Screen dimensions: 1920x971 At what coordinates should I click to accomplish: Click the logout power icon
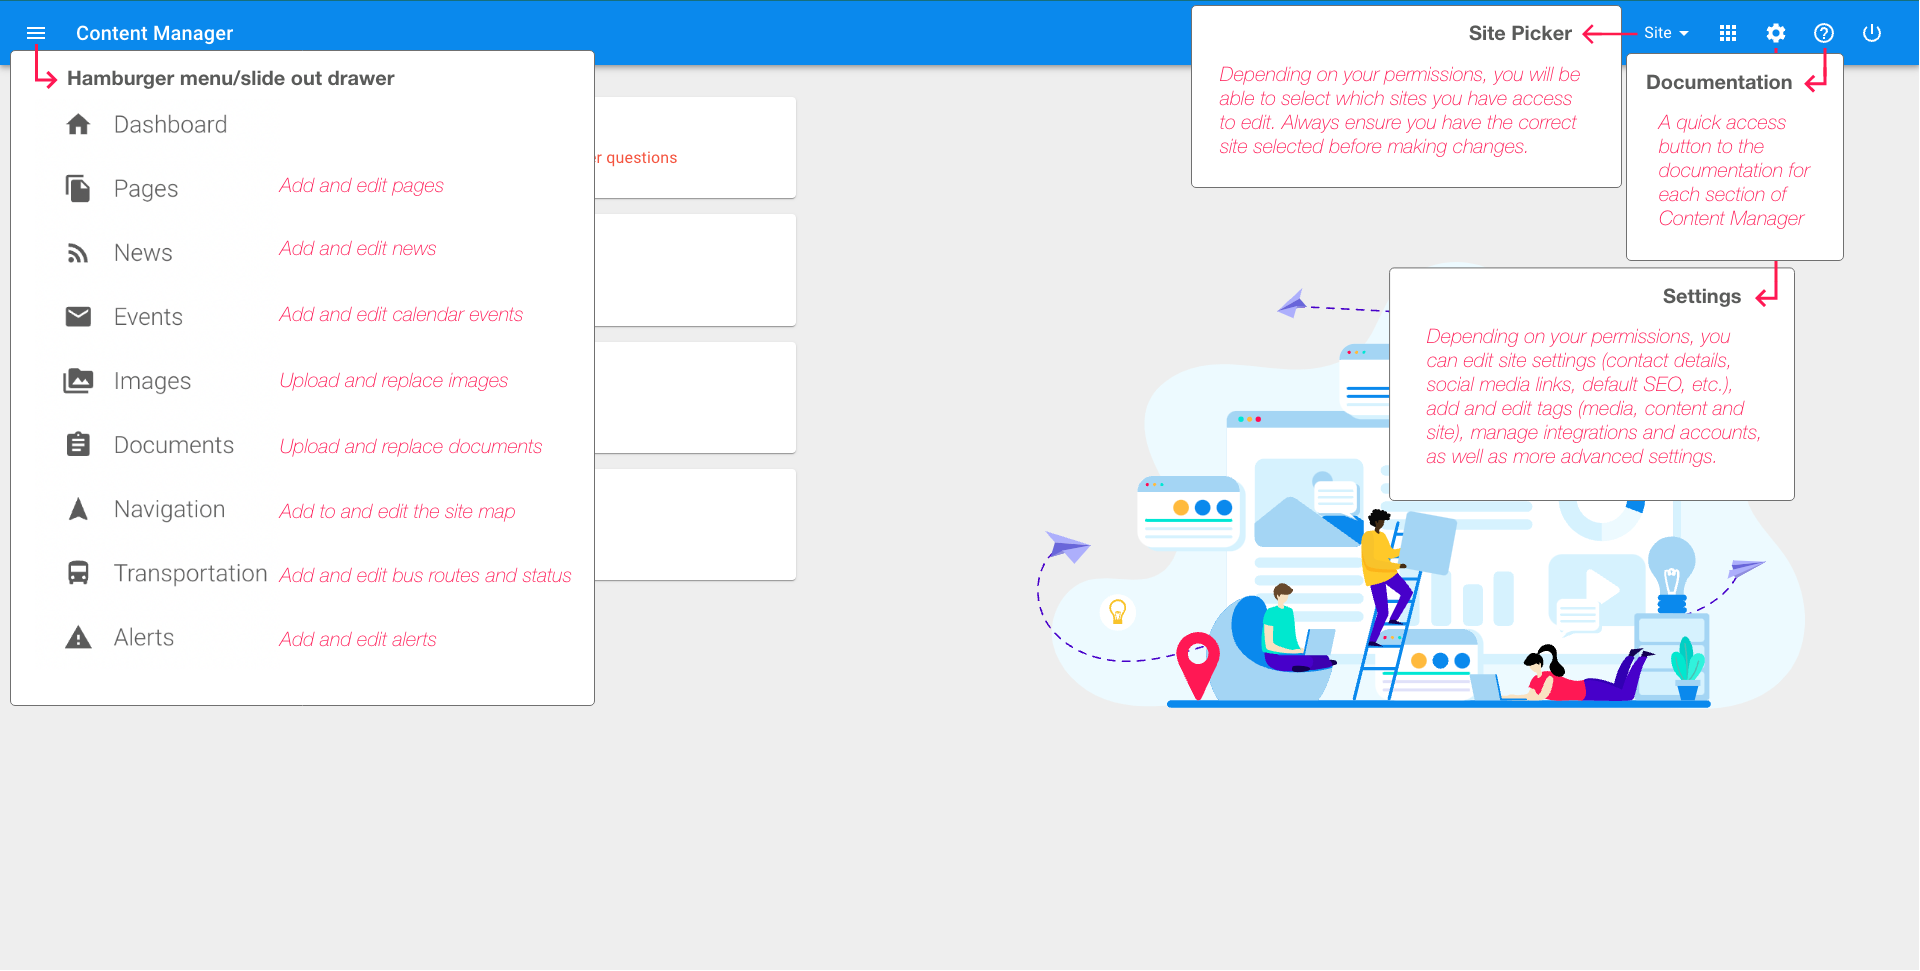pyautogui.click(x=1871, y=33)
